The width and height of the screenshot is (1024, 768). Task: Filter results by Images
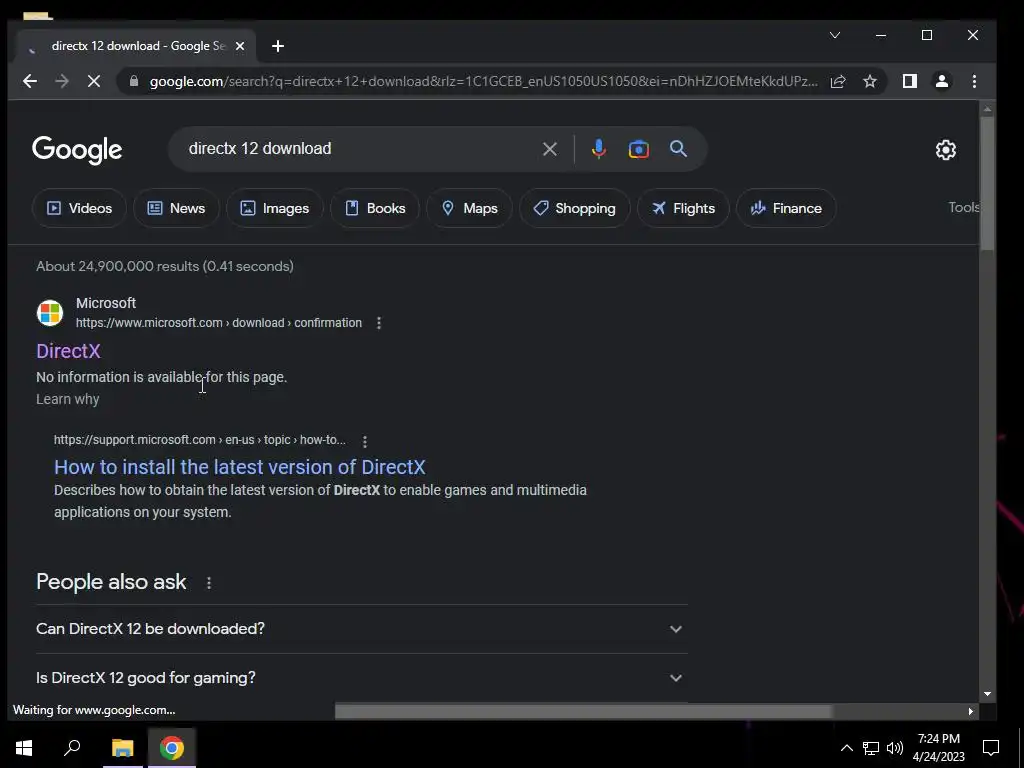(275, 208)
